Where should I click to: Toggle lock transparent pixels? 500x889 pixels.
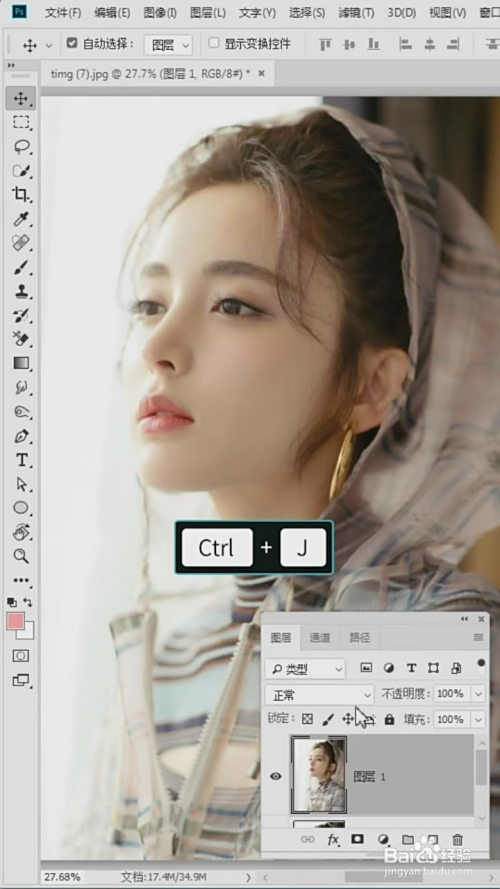click(x=307, y=719)
